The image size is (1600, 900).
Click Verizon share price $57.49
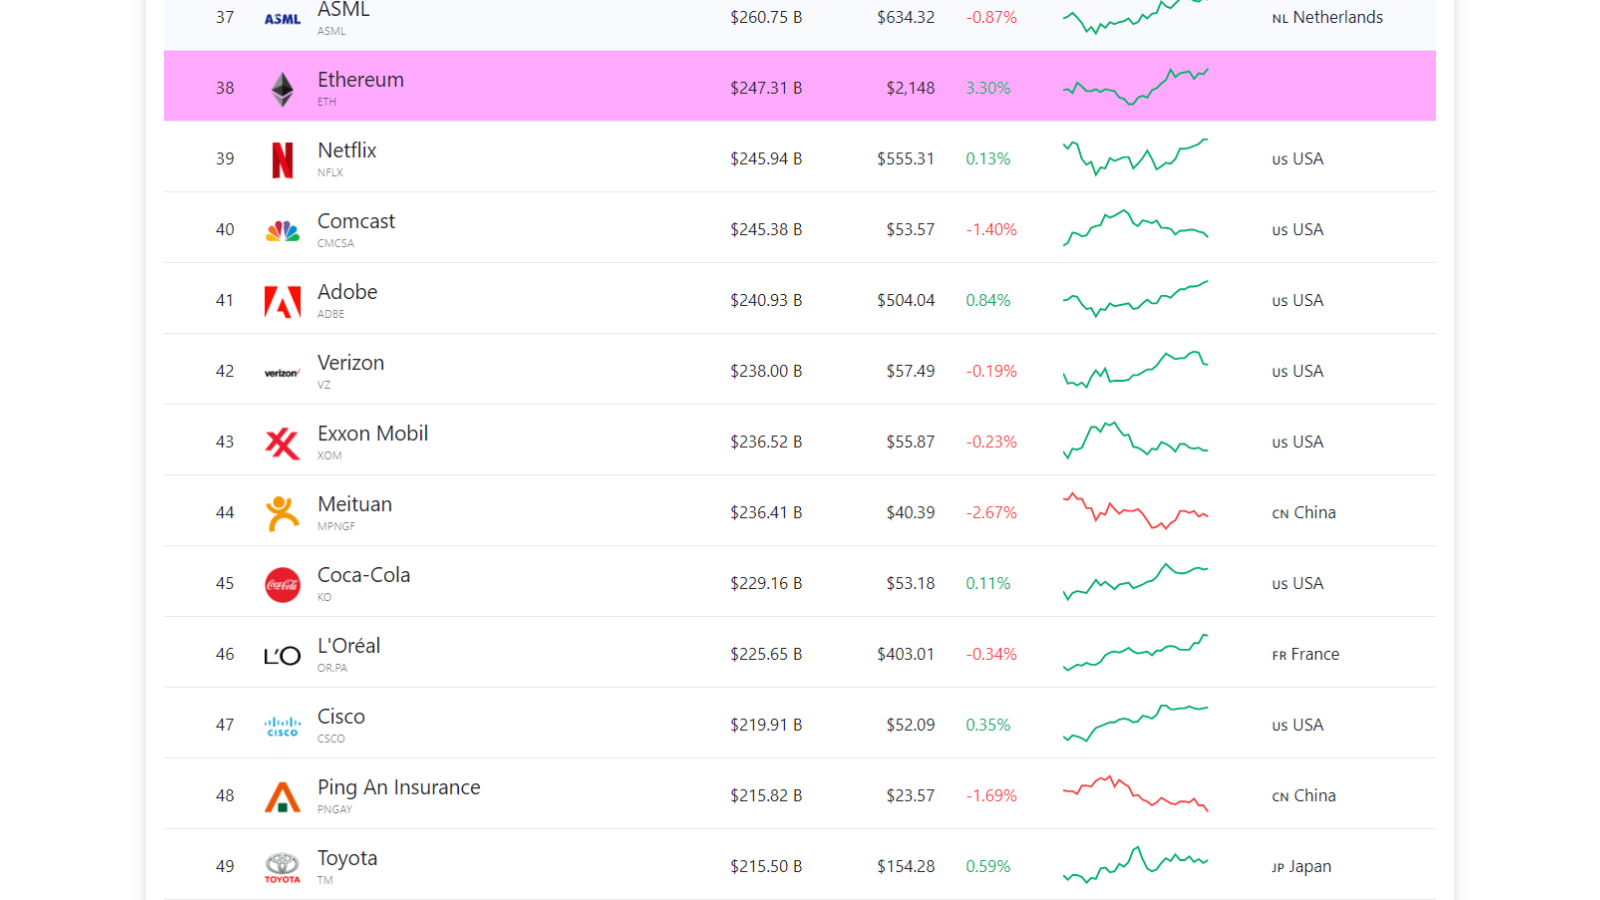coord(910,371)
